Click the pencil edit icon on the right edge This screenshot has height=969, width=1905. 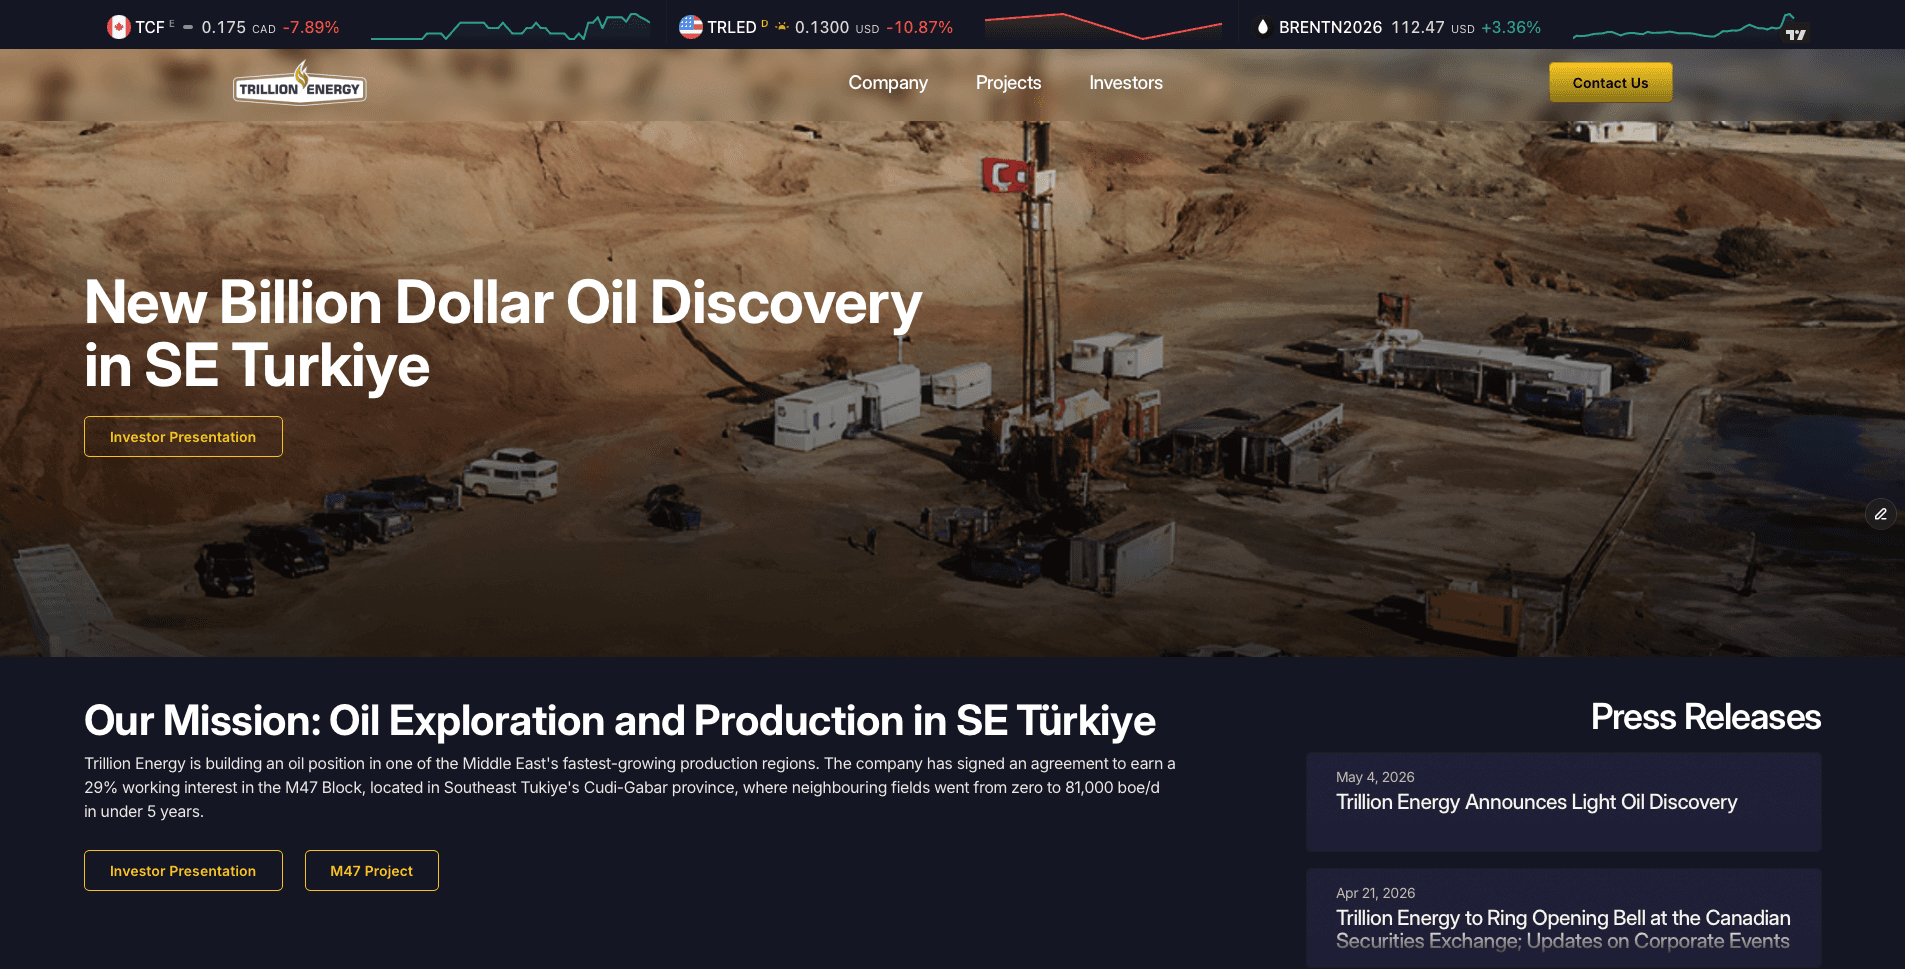[x=1881, y=514]
